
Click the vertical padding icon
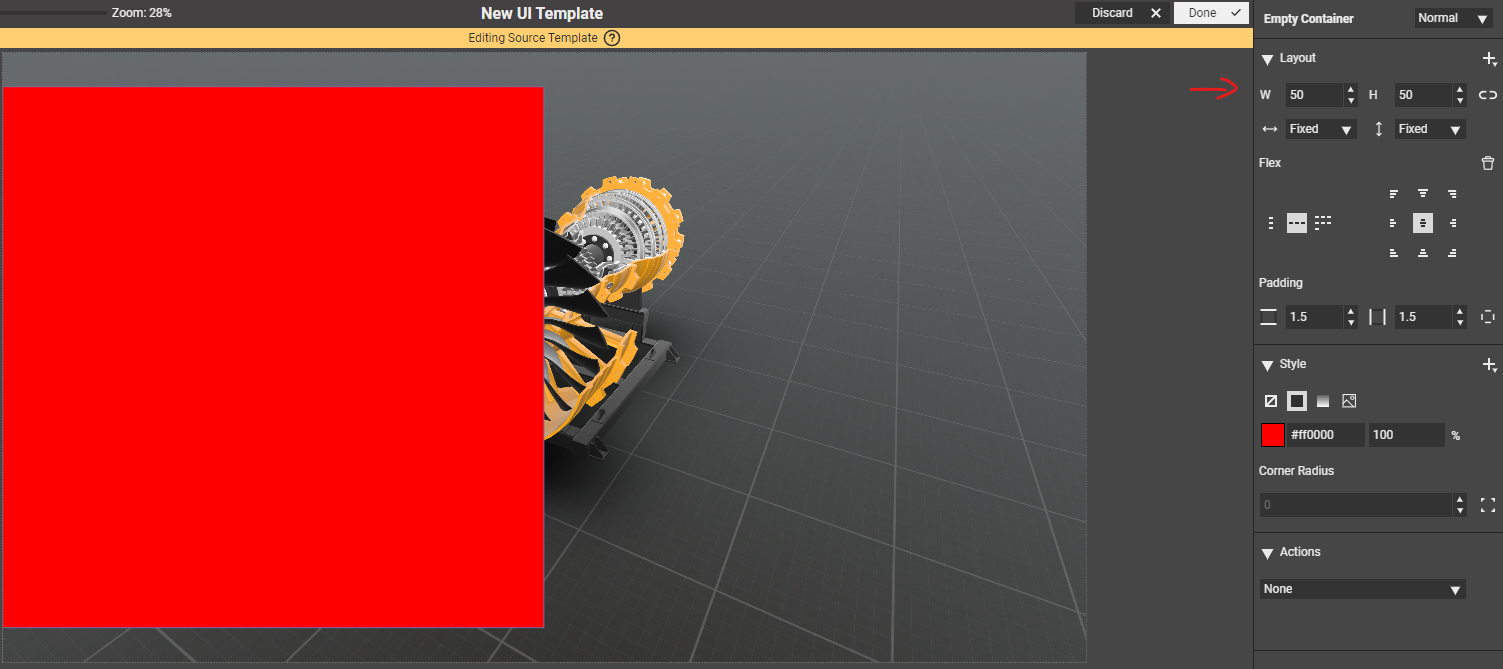1269,317
